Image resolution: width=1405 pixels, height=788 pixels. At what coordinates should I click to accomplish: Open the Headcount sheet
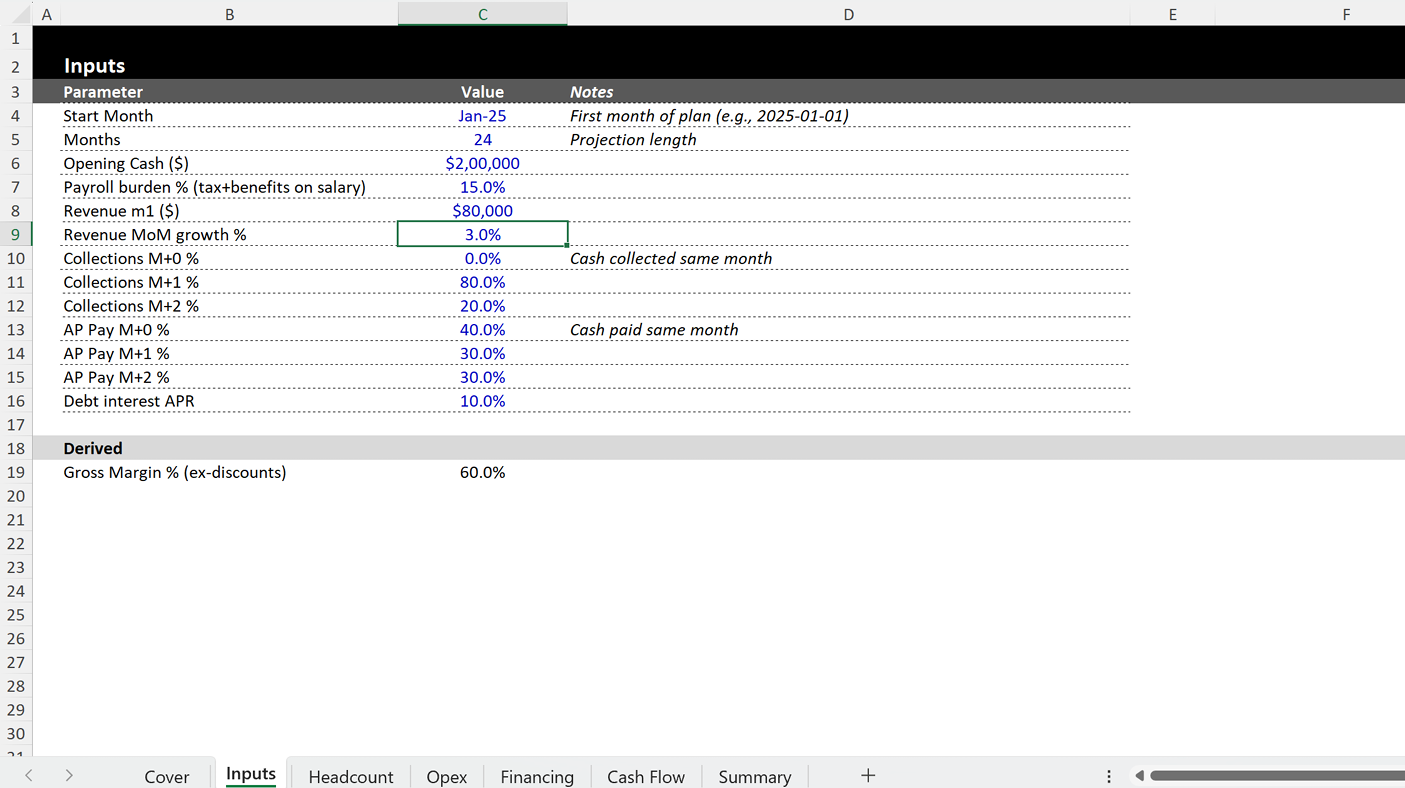351,776
